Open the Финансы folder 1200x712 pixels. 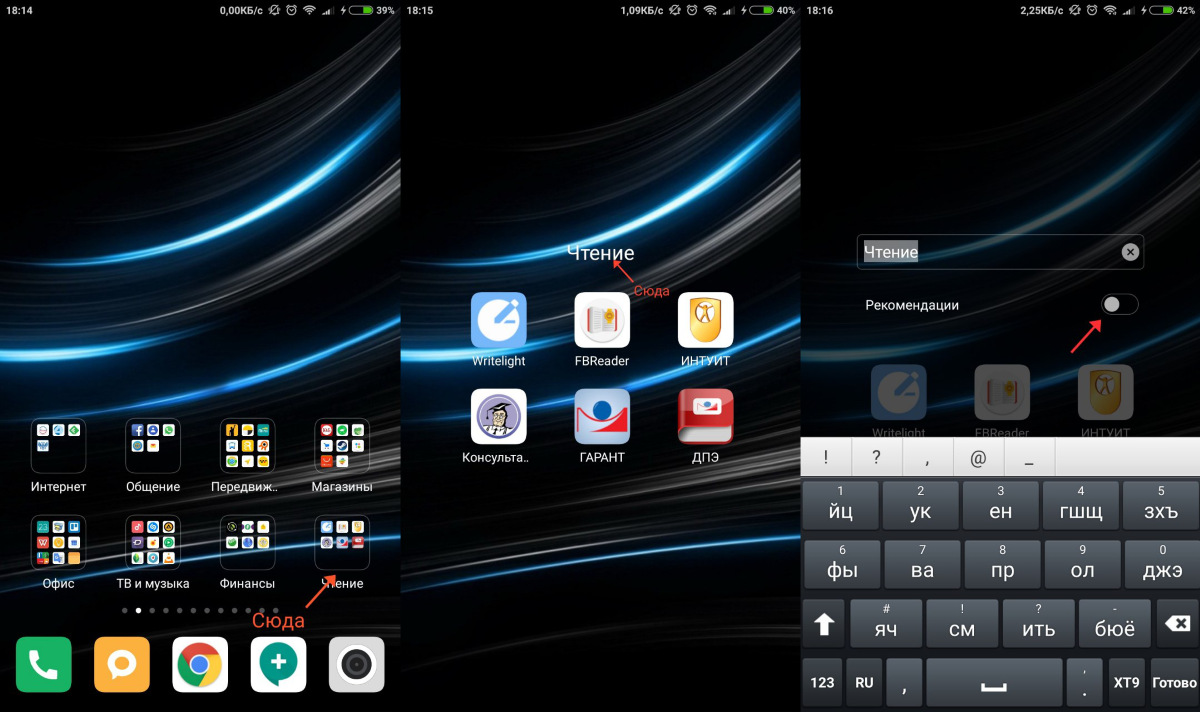coord(248,542)
